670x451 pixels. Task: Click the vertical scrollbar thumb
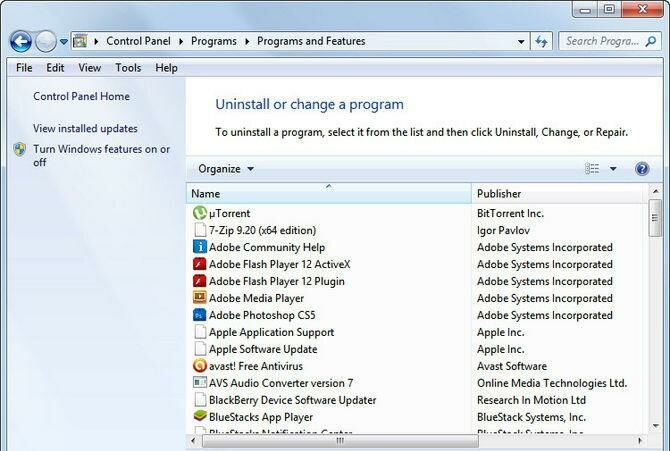tap(655, 218)
